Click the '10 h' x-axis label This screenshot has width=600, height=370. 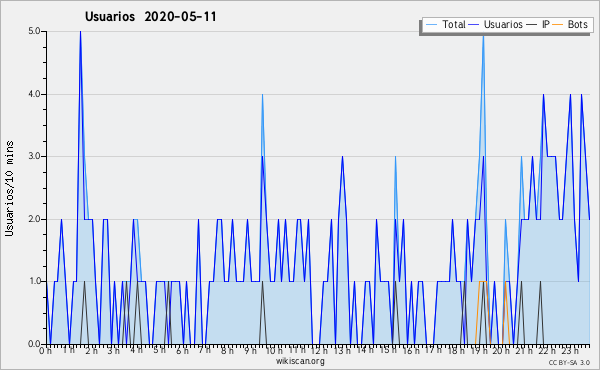click(274, 350)
